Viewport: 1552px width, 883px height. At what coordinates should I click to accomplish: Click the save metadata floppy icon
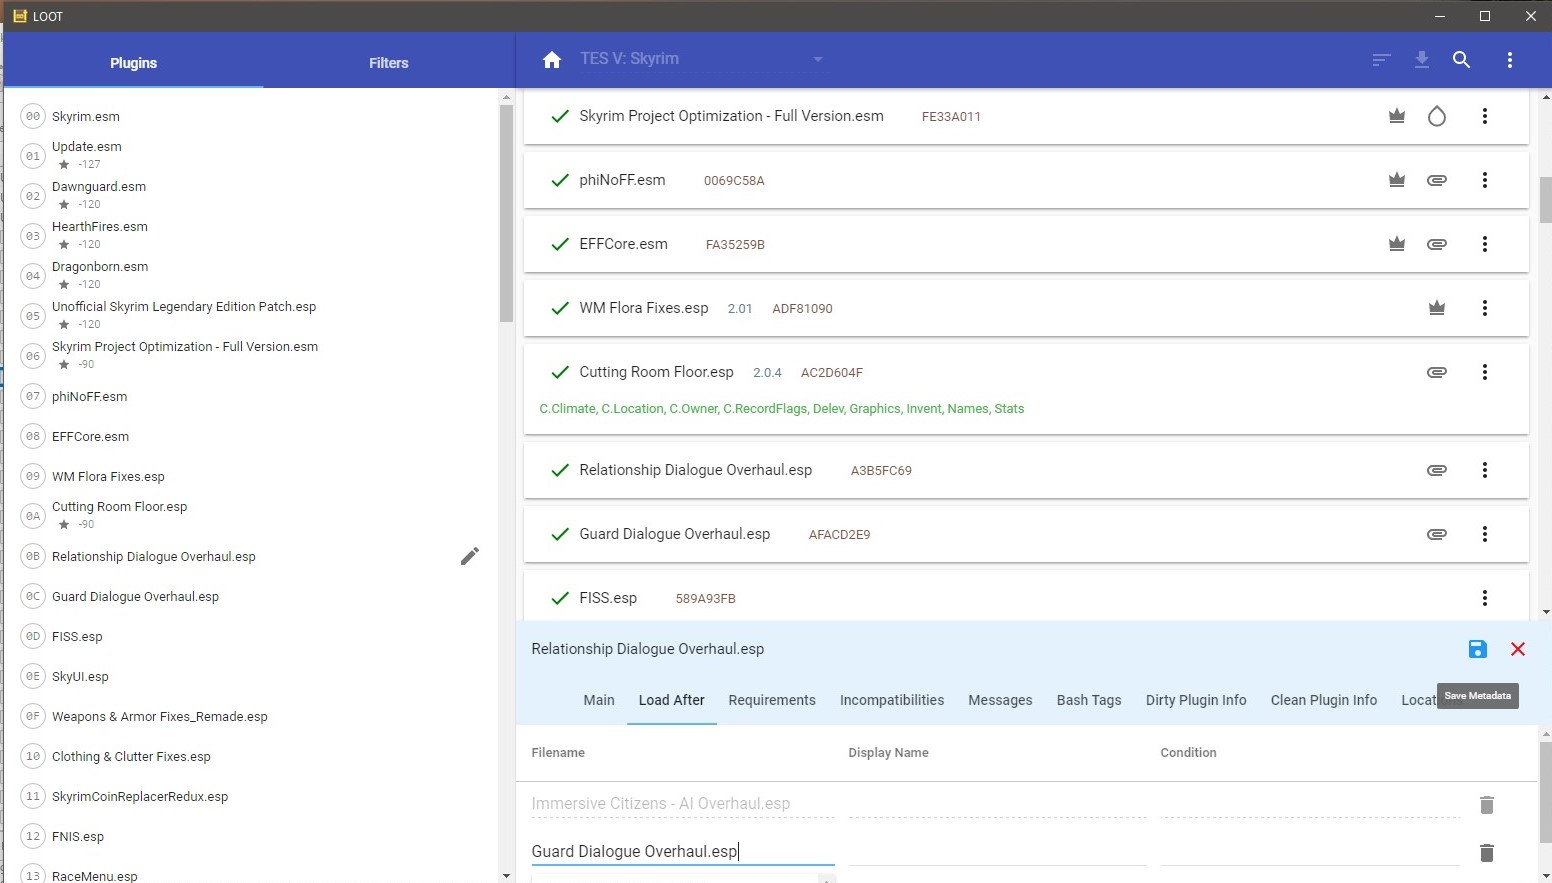1477,649
